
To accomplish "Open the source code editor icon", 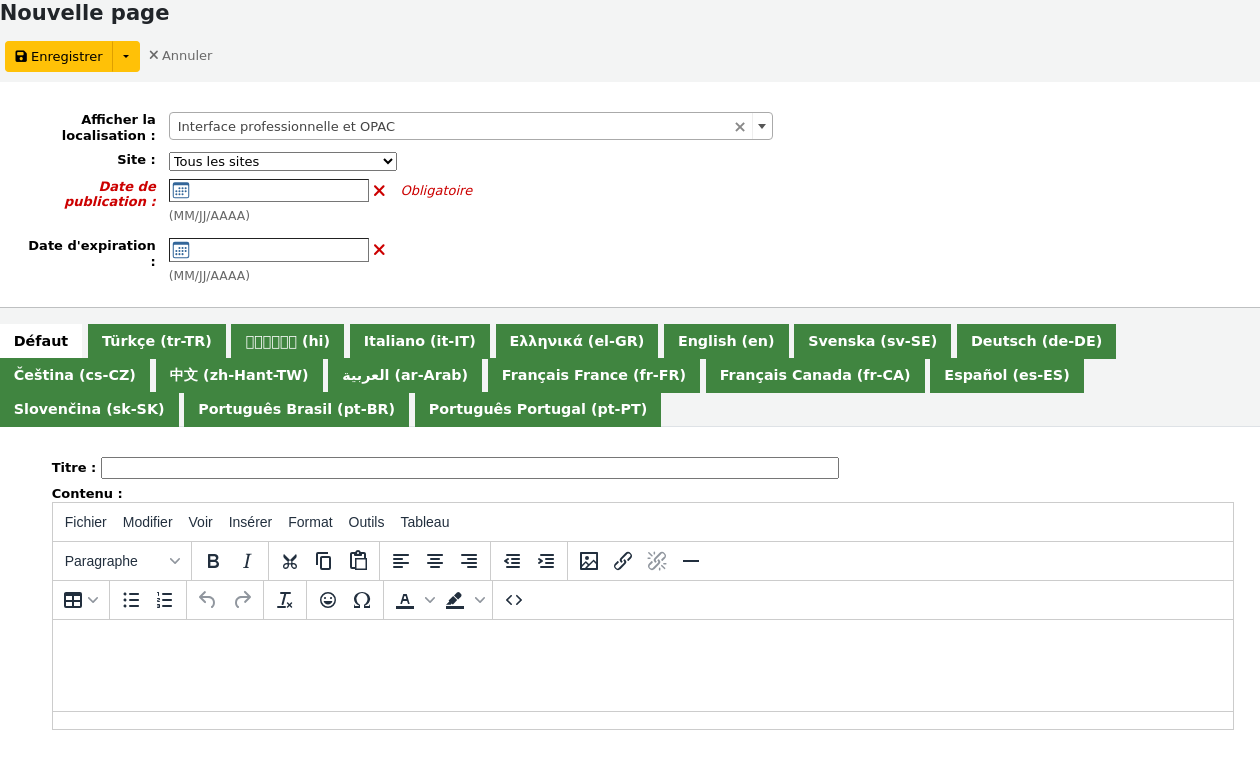I will [x=514, y=600].
